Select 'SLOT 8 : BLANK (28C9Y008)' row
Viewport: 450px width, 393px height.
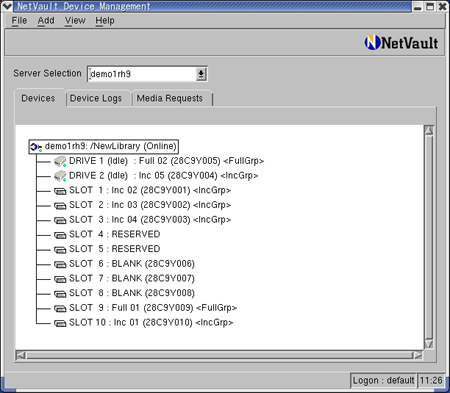coord(125,293)
